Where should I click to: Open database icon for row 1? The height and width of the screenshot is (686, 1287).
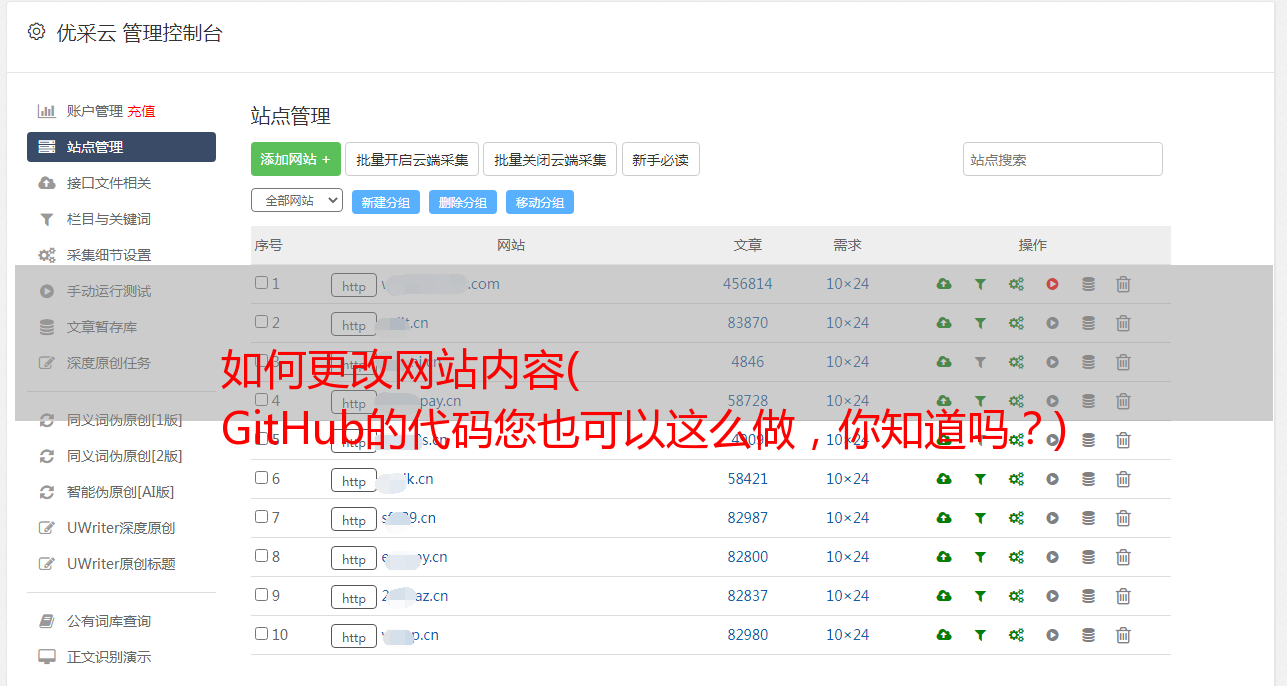(x=1088, y=284)
